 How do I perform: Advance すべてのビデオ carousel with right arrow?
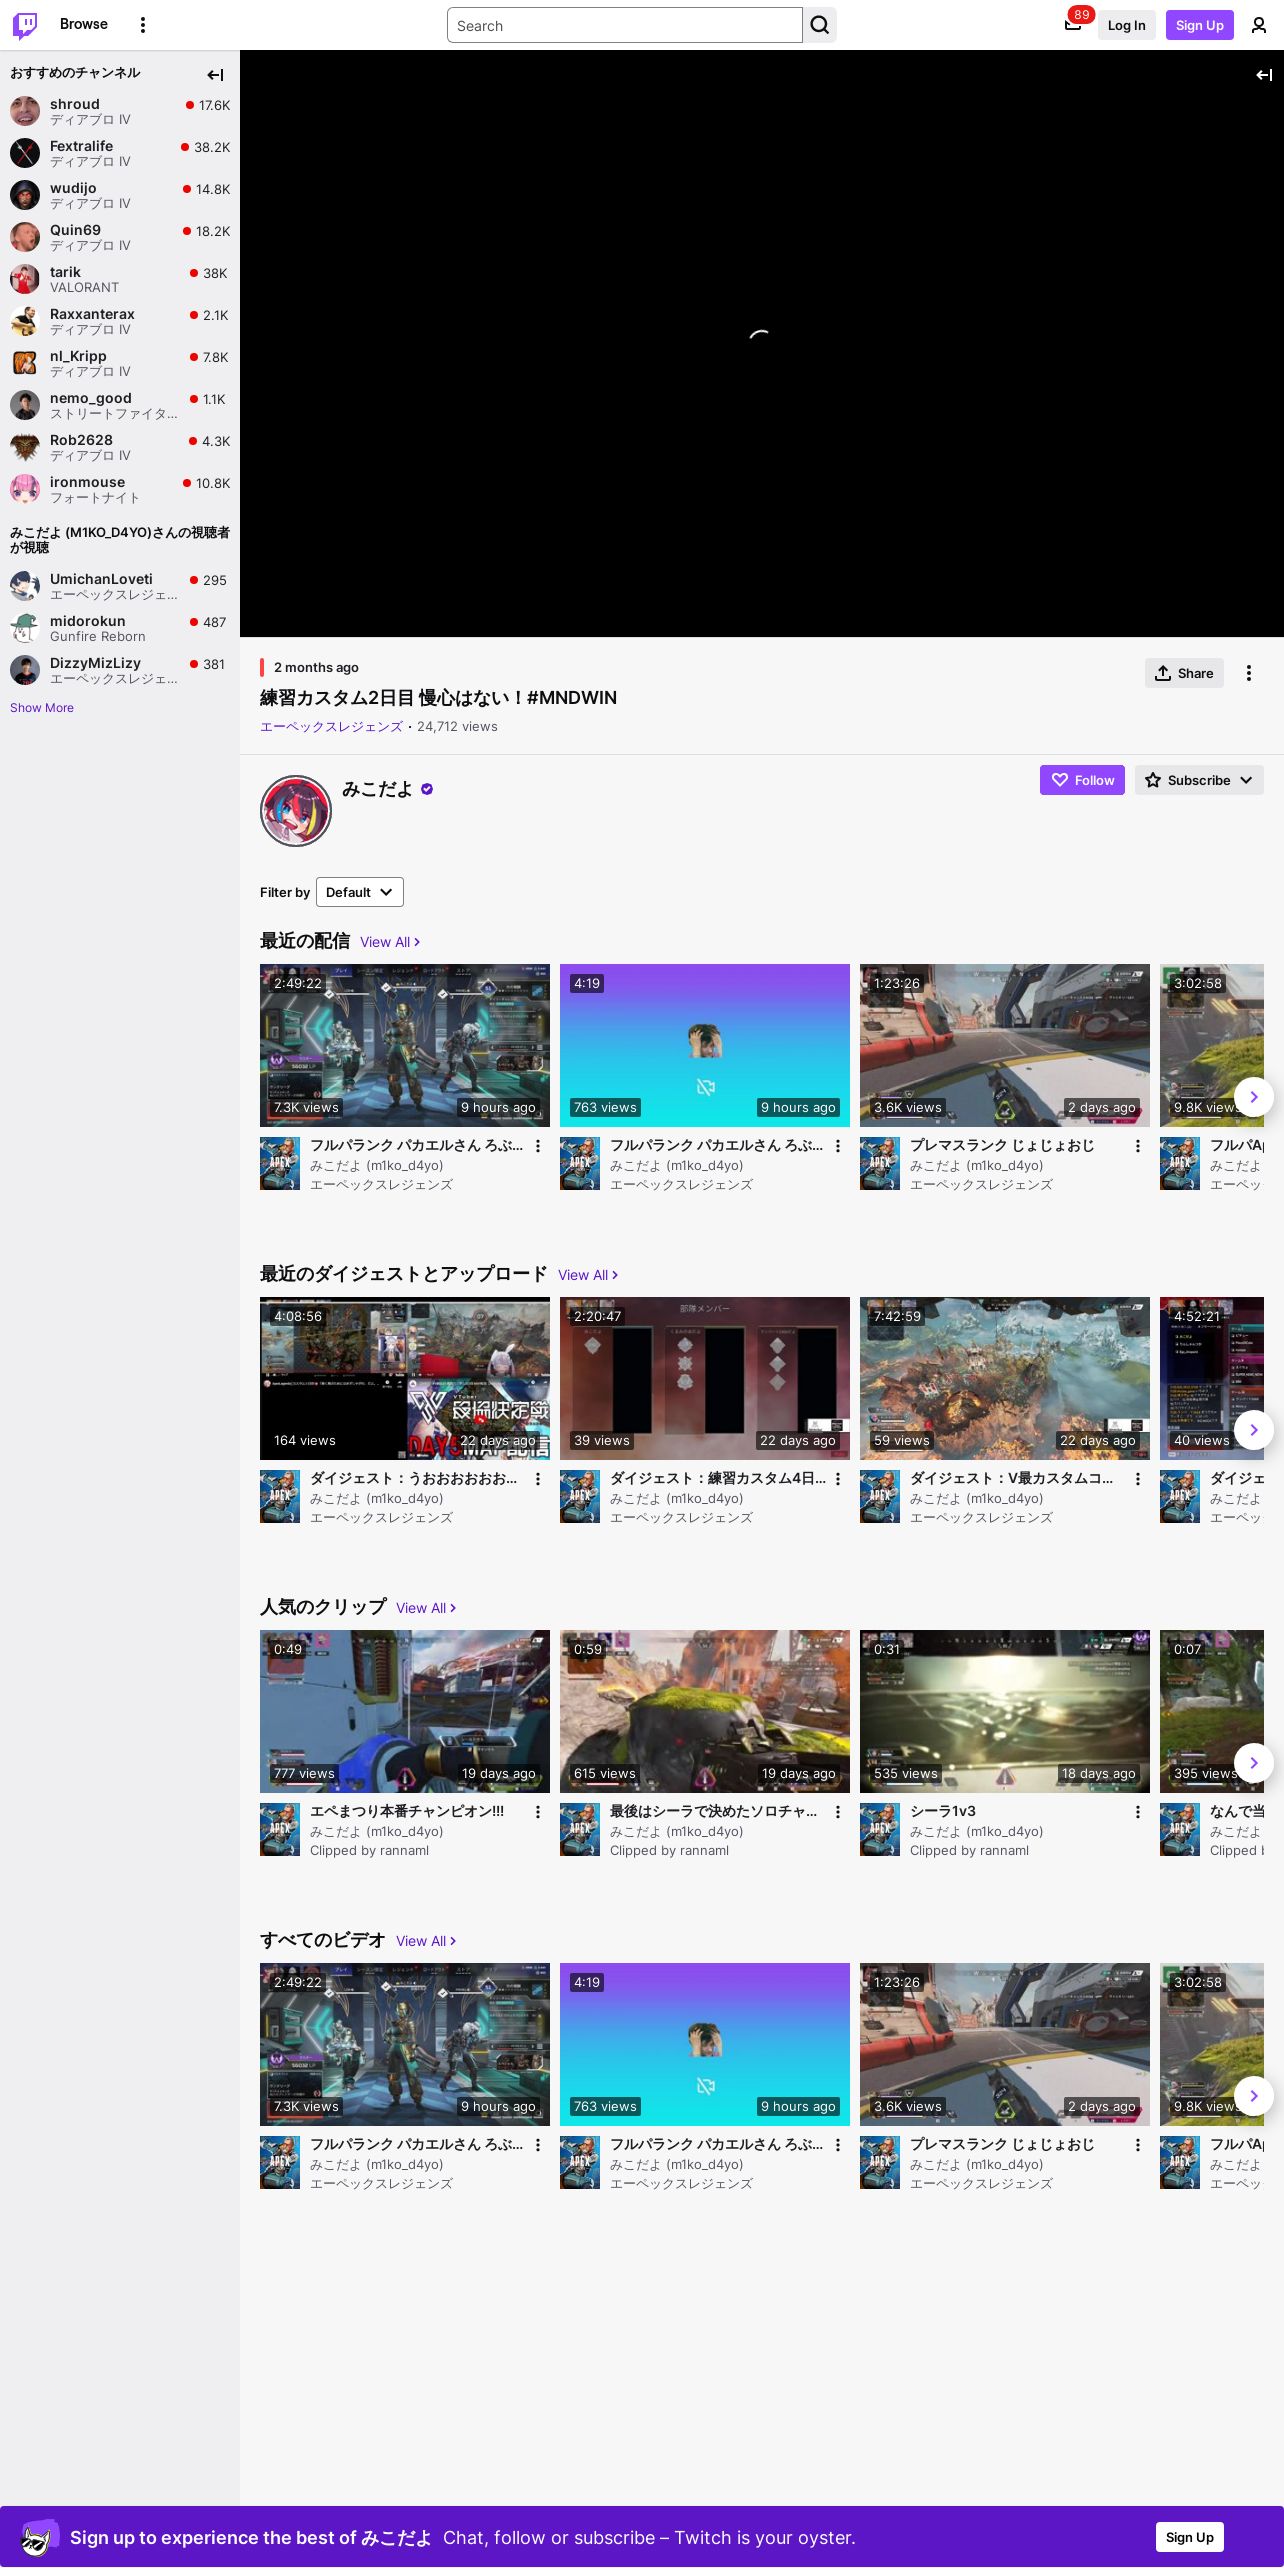coord(1254,2096)
